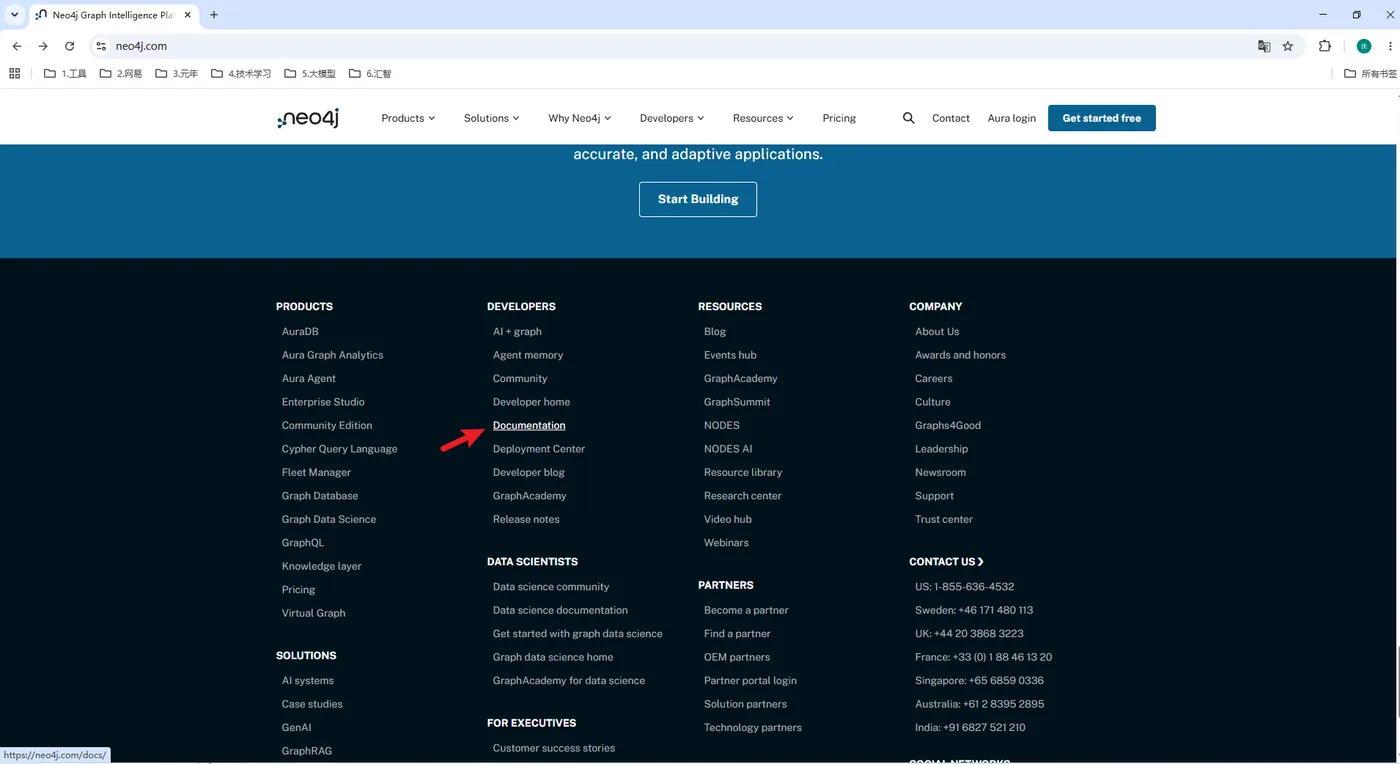1400x764 pixels.
Task: Open the Case studies footer link
Action: [312, 704]
